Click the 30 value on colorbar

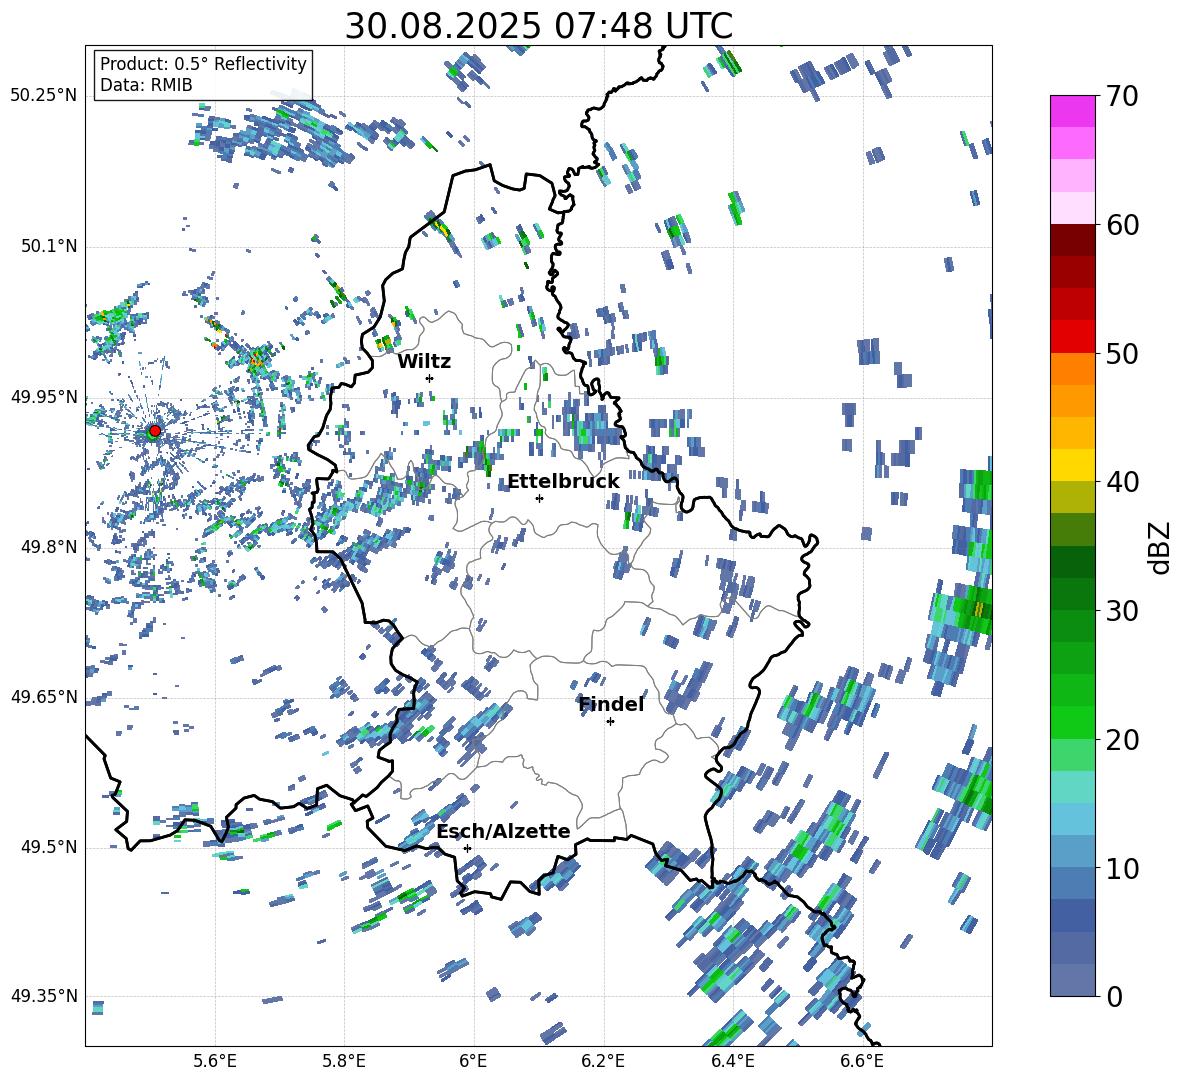[x=1122, y=611]
